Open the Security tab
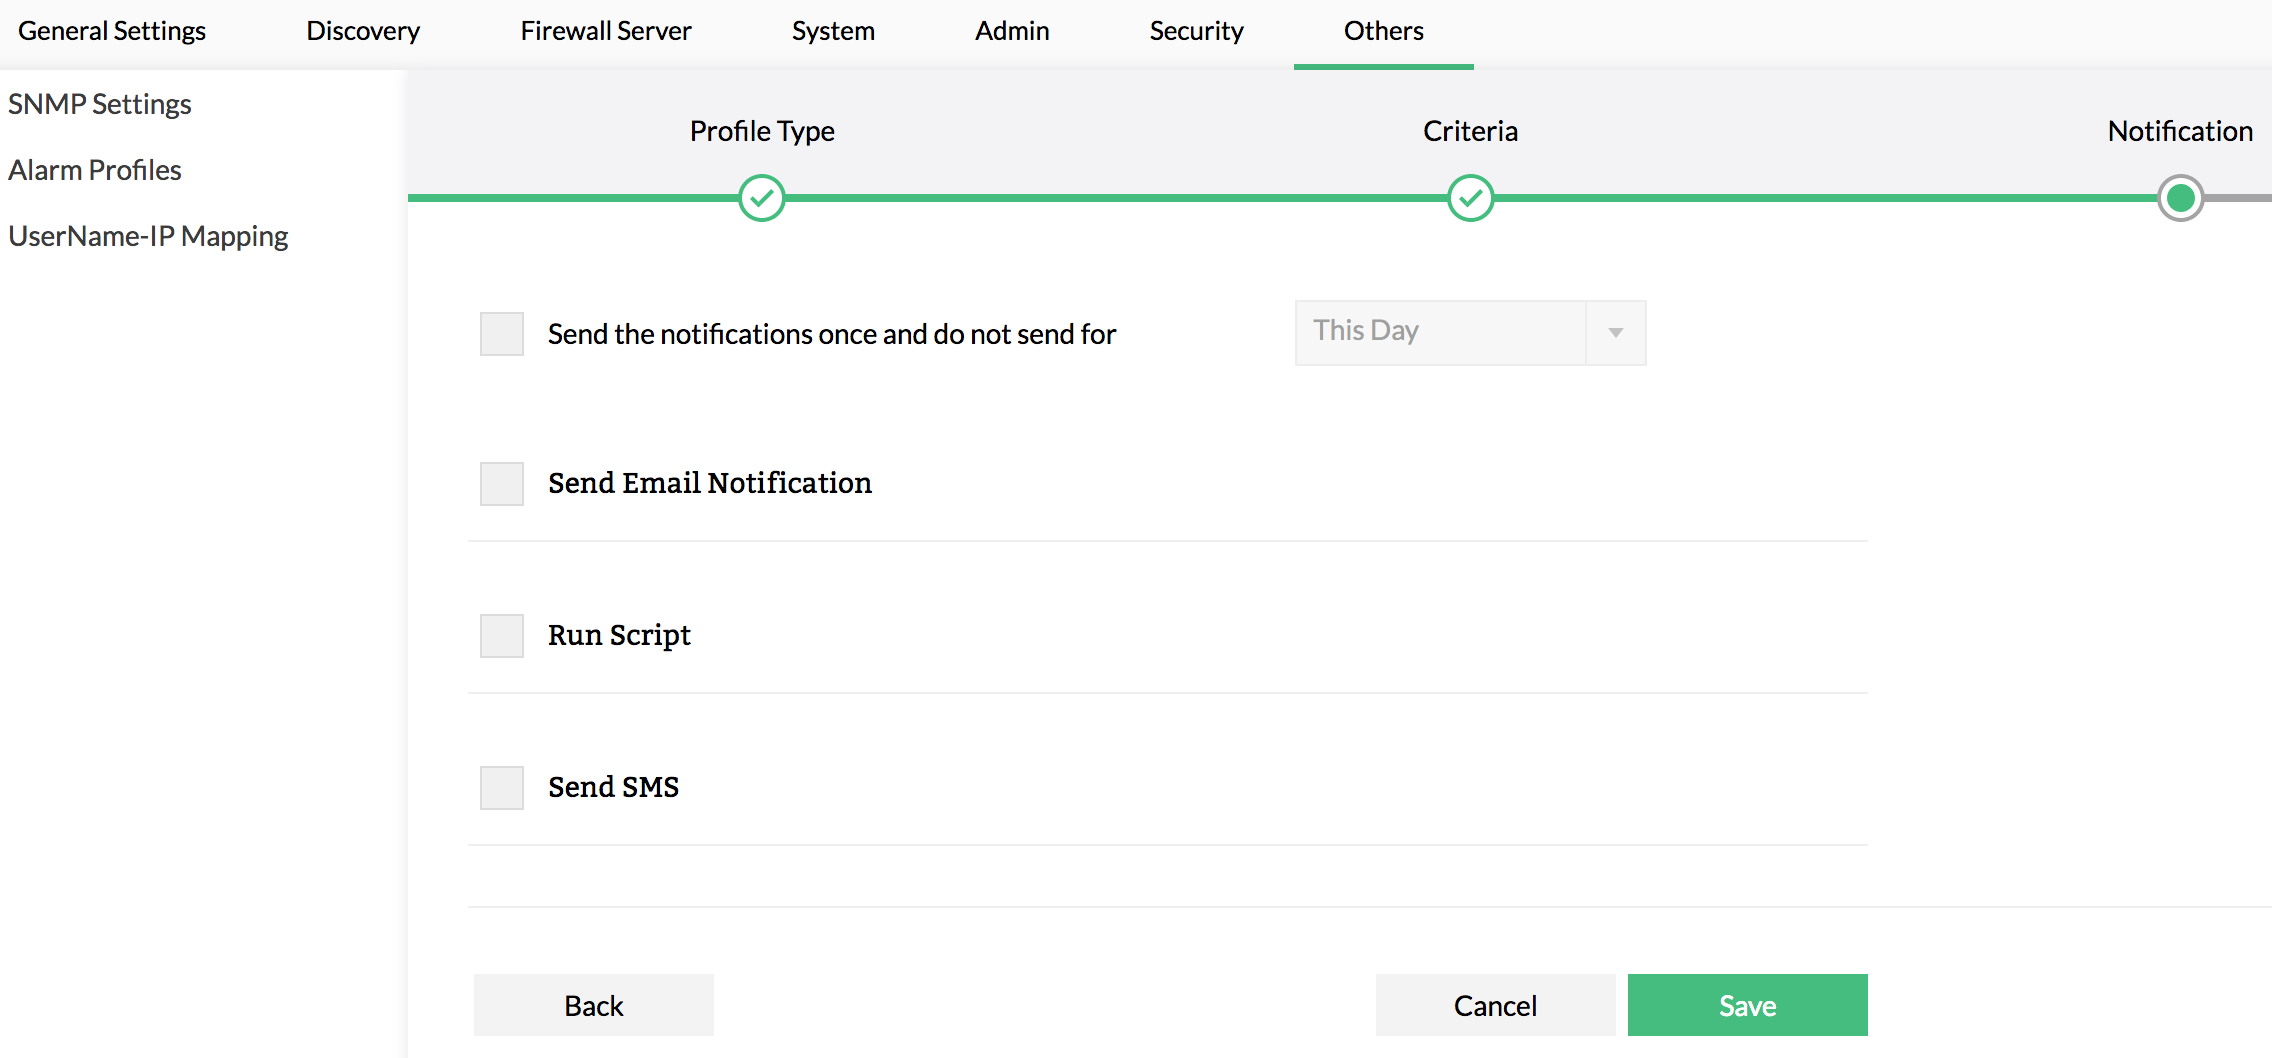The height and width of the screenshot is (1058, 2272). click(1196, 32)
